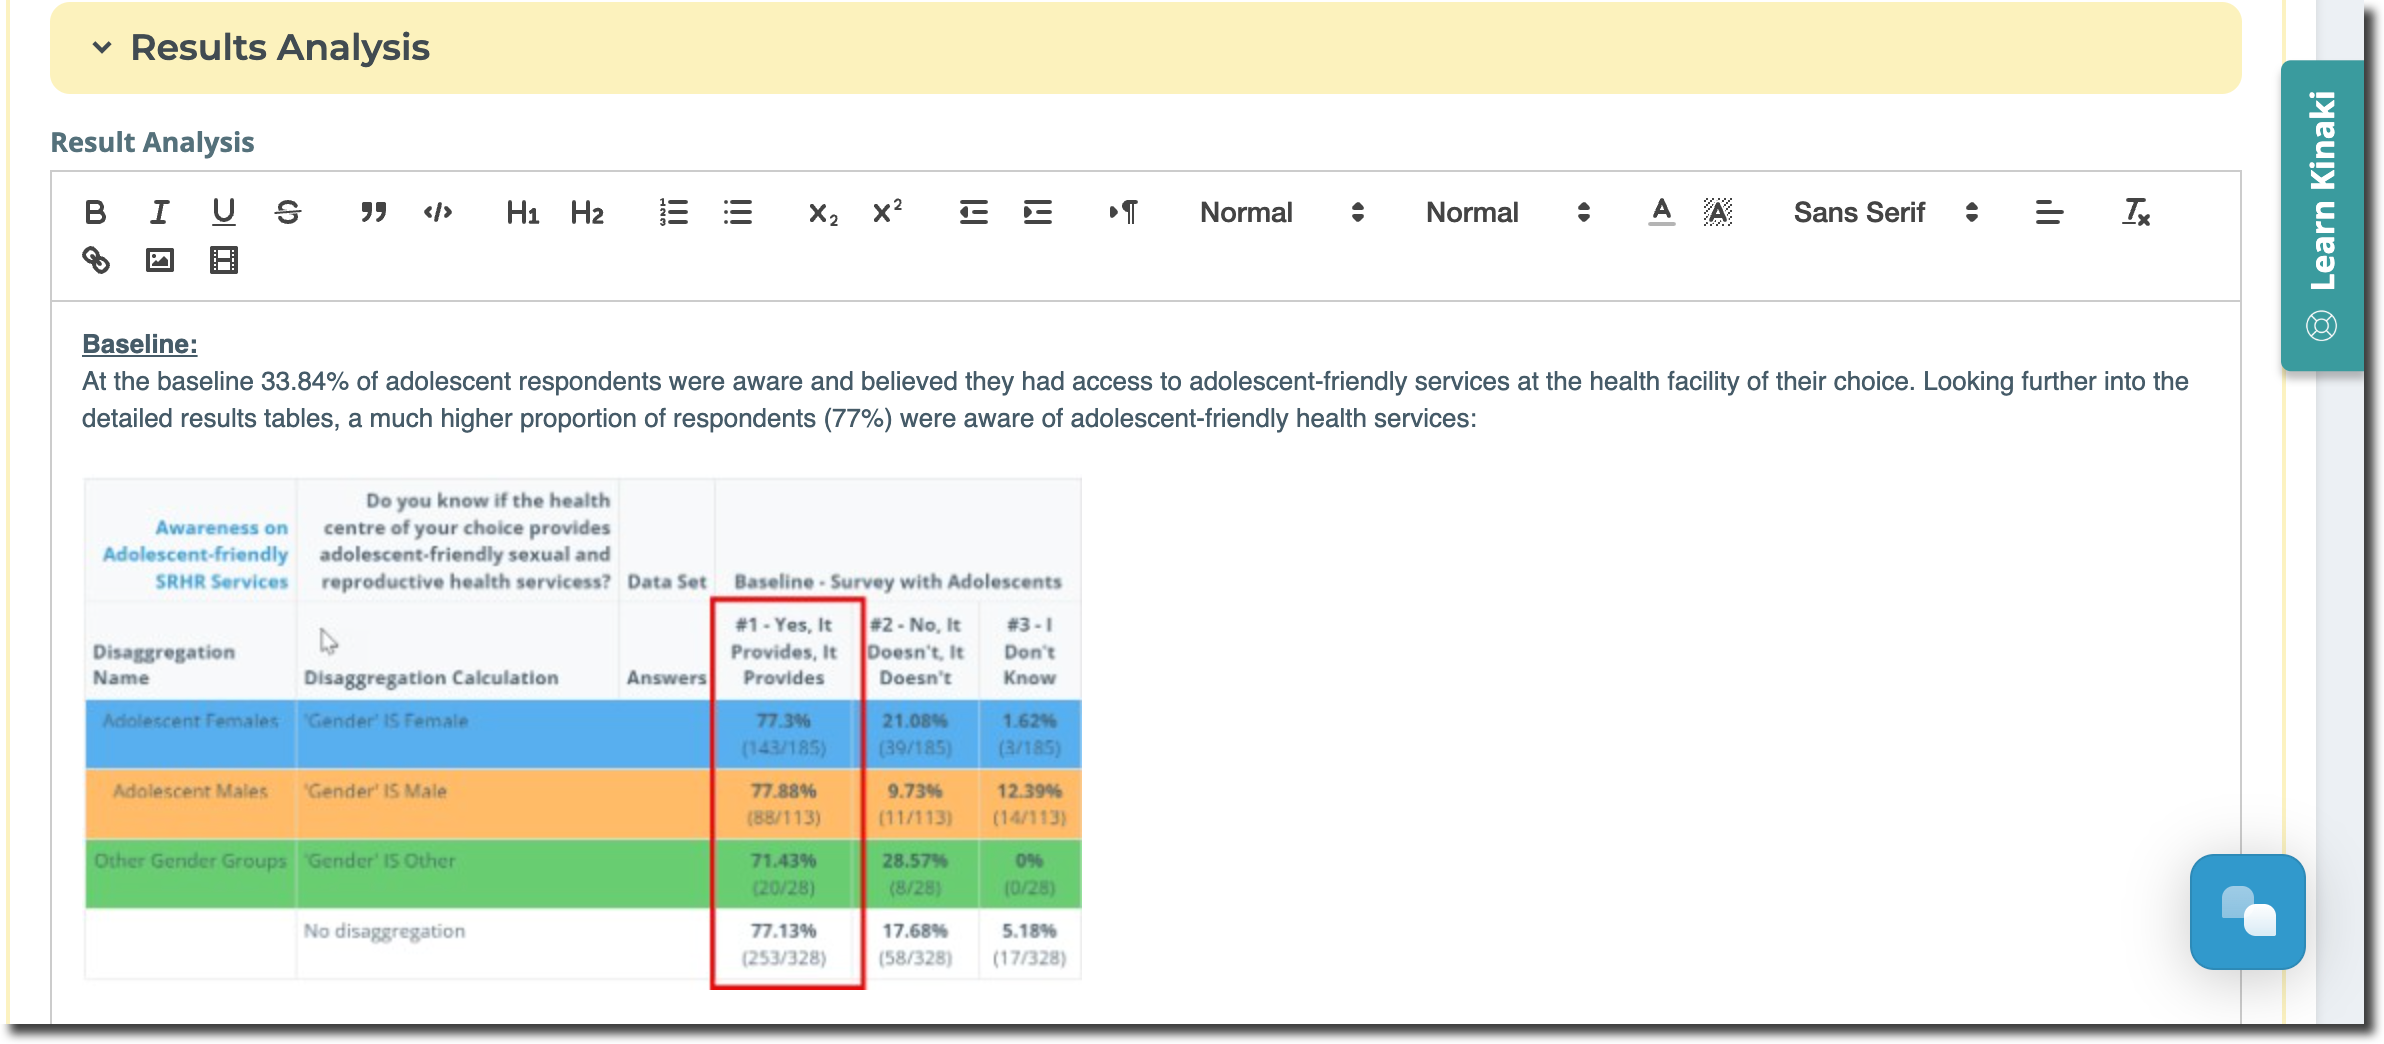Toggle bold formatting
This screenshot has height=1044, width=2384.
(96, 212)
